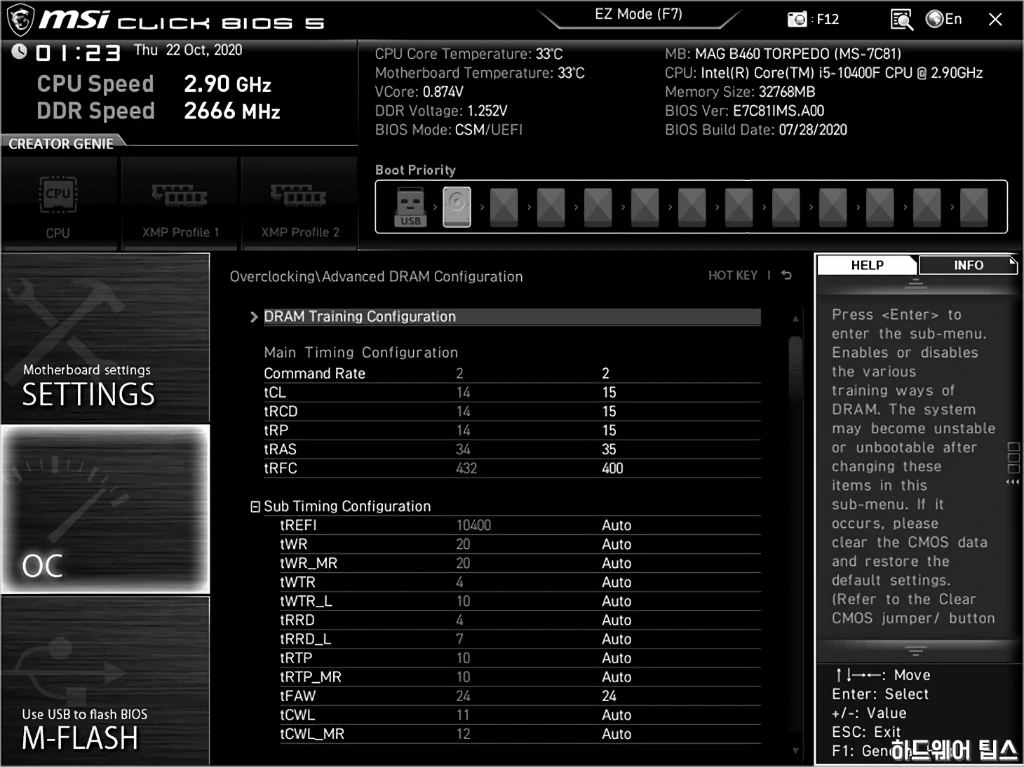This screenshot has height=767, width=1024.
Task: Select the tWR_MR Auto value
Action: (x=616, y=563)
